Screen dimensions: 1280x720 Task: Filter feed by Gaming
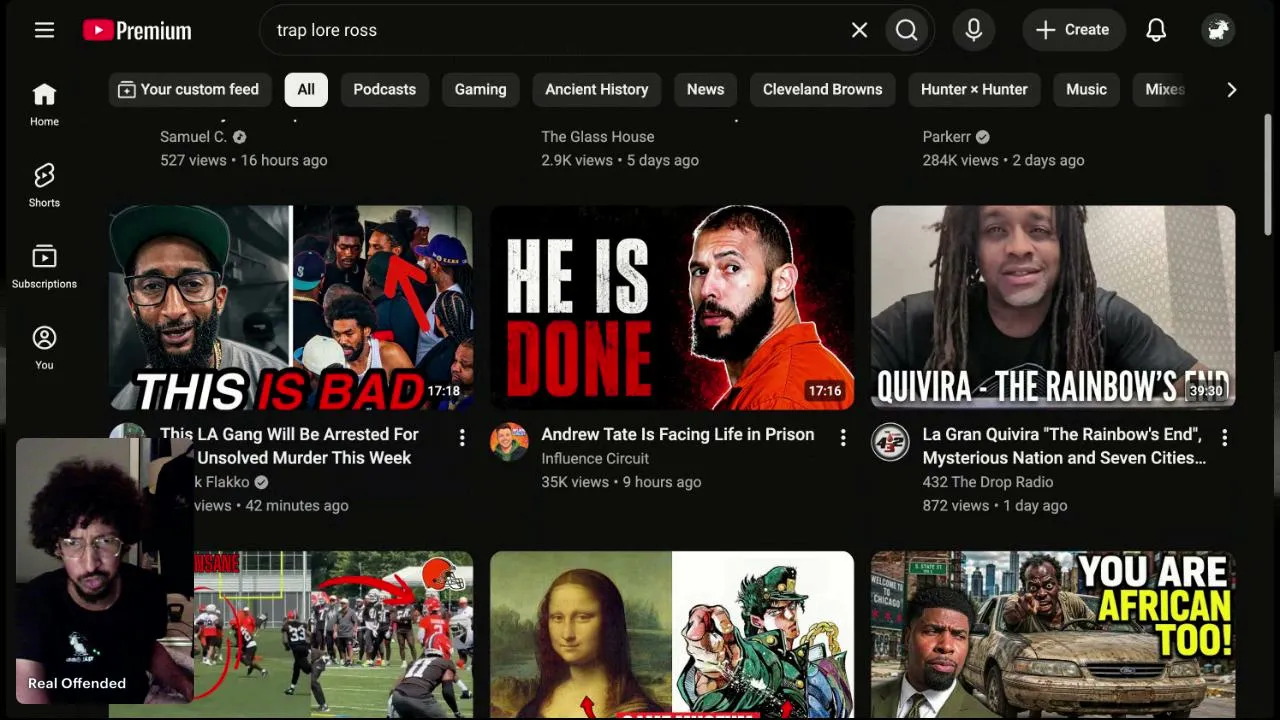tap(480, 89)
